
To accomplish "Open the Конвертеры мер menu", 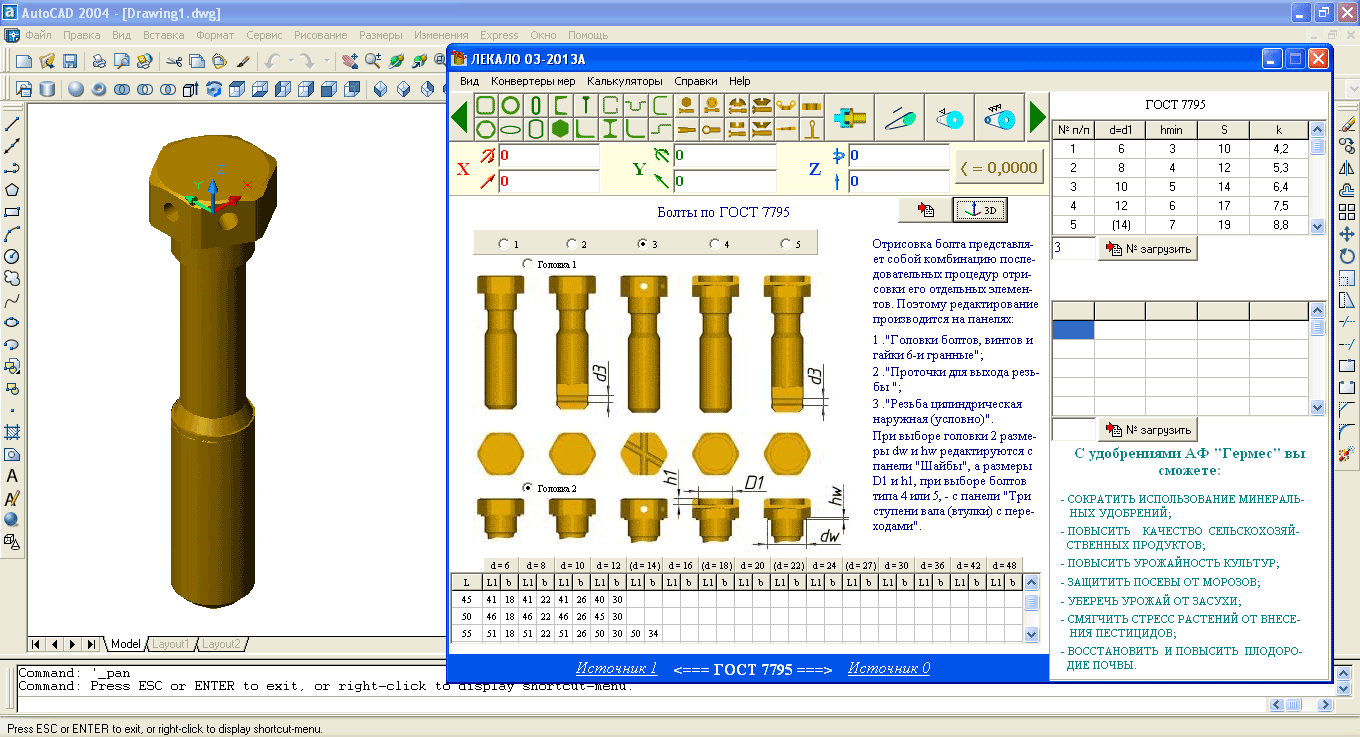I will click(x=533, y=81).
